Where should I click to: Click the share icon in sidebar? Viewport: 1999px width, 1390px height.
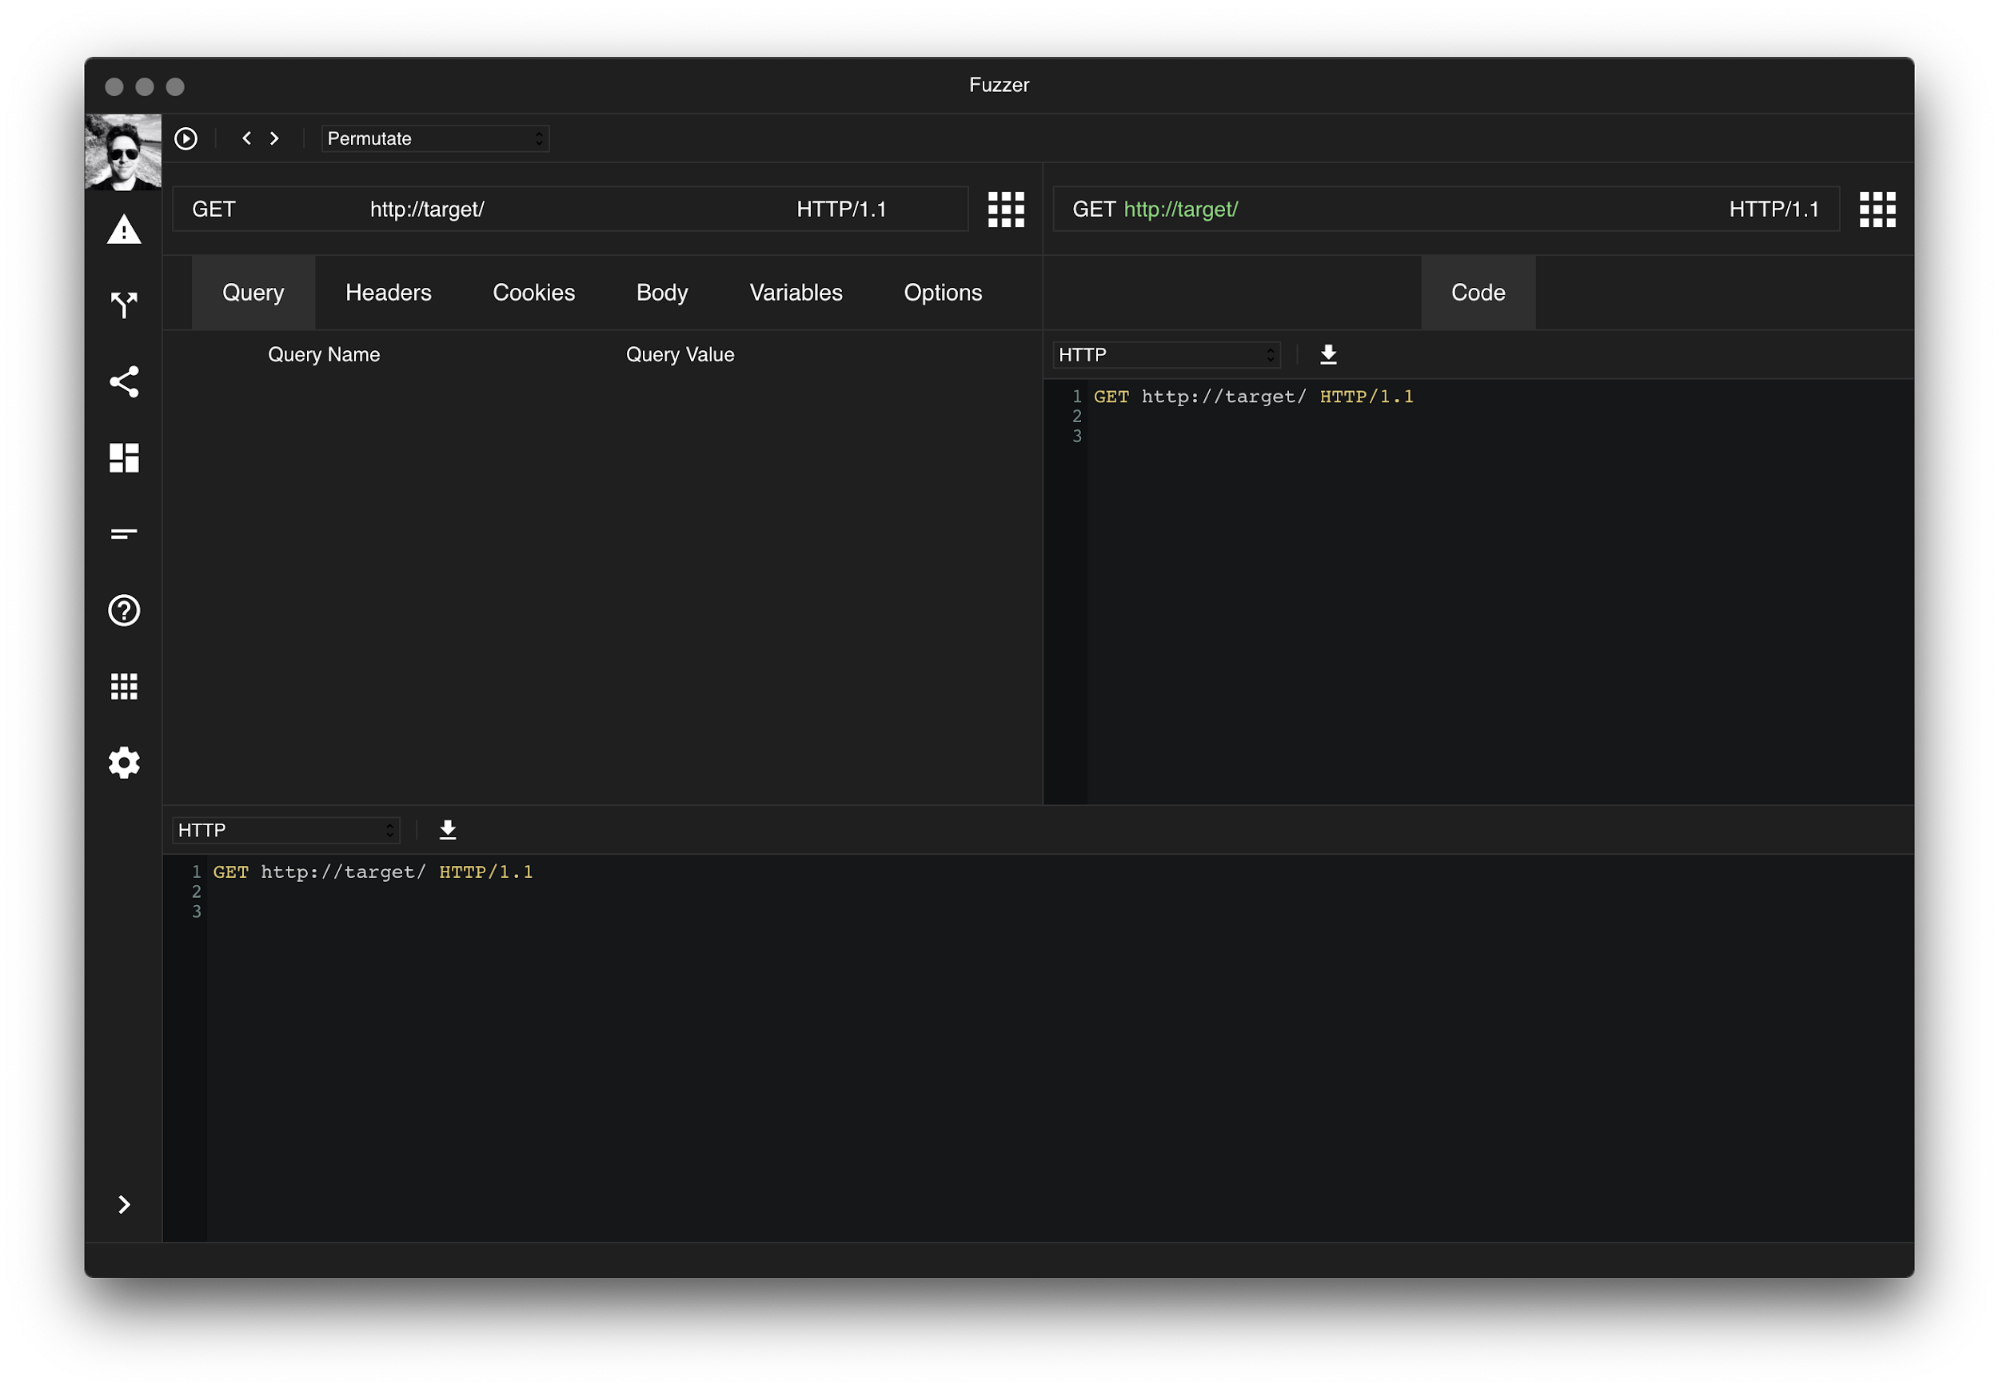pos(124,382)
